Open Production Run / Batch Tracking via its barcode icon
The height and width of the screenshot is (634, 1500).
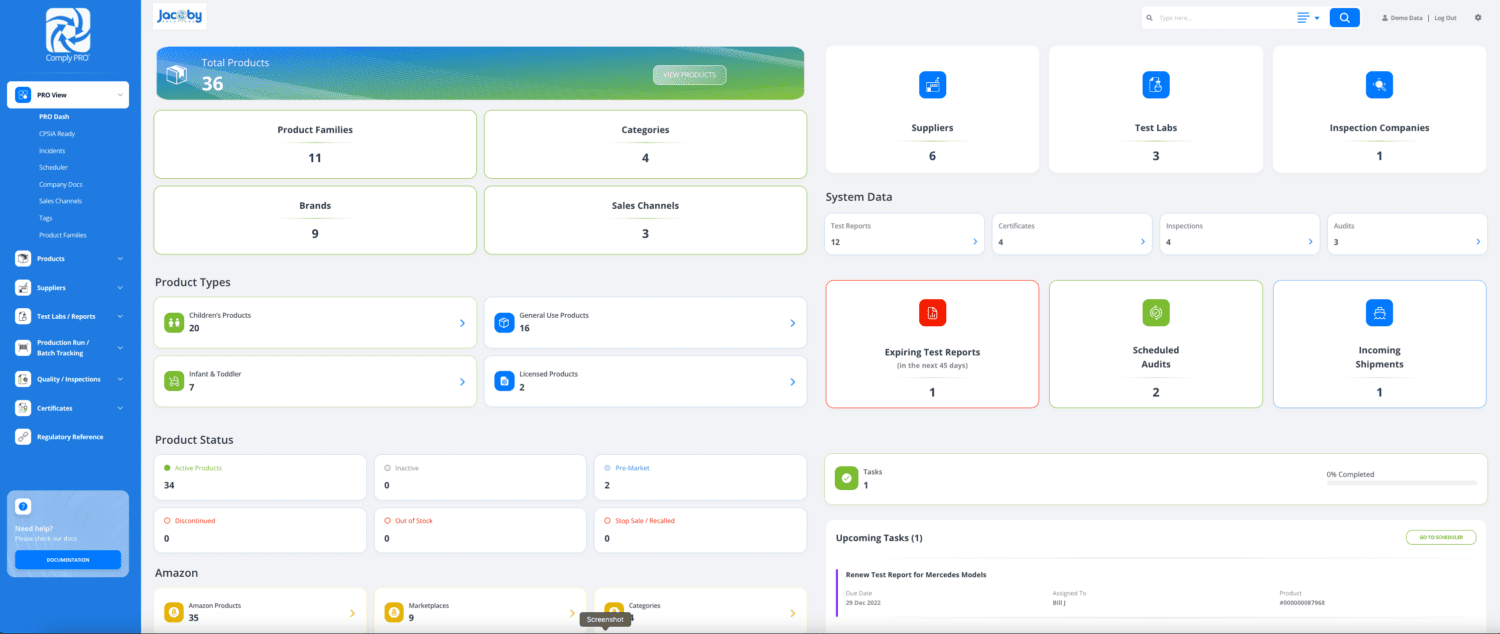coord(21,348)
